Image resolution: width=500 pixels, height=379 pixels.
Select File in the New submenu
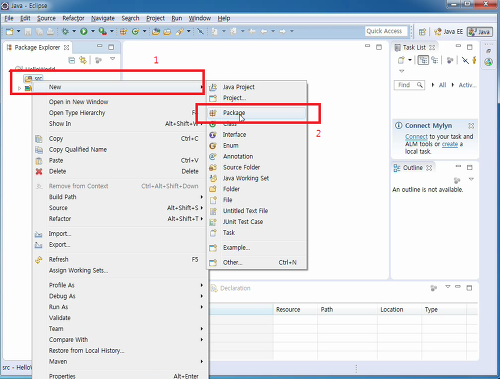[x=257, y=200]
